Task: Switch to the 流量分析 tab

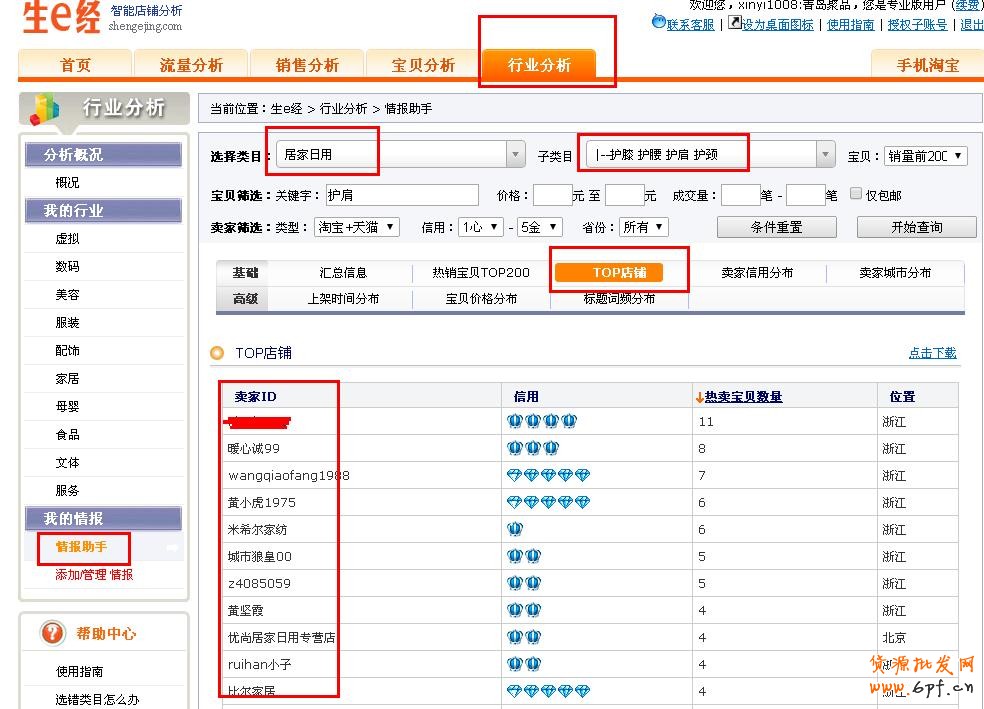Action: pyautogui.click(x=191, y=65)
